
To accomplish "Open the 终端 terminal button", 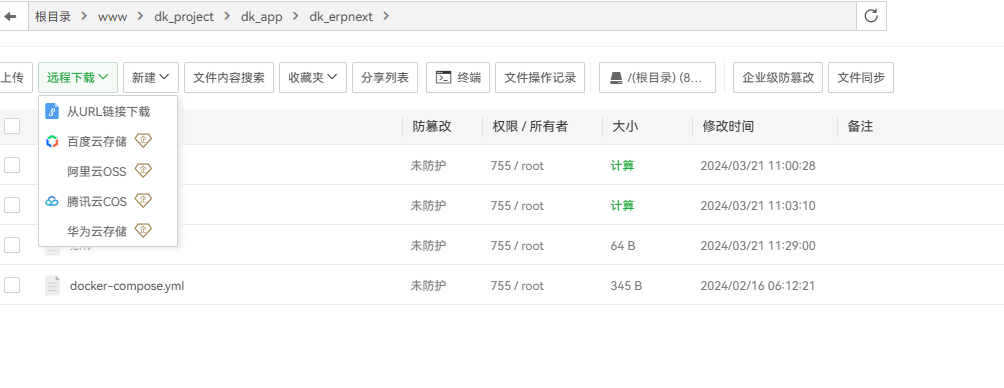I will [x=458, y=77].
